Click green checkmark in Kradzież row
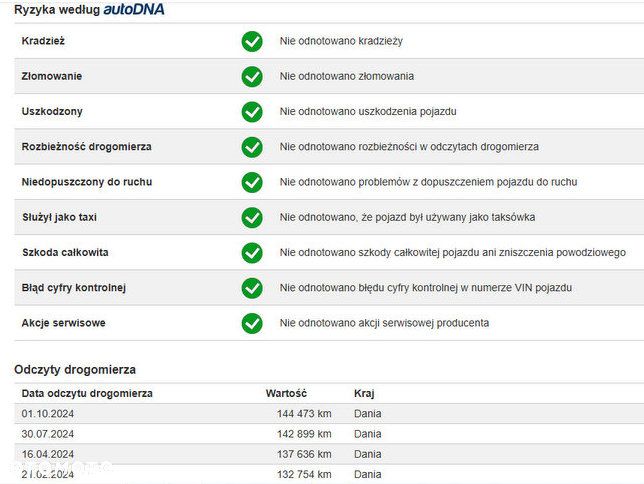This screenshot has height=484, width=644. point(252,41)
